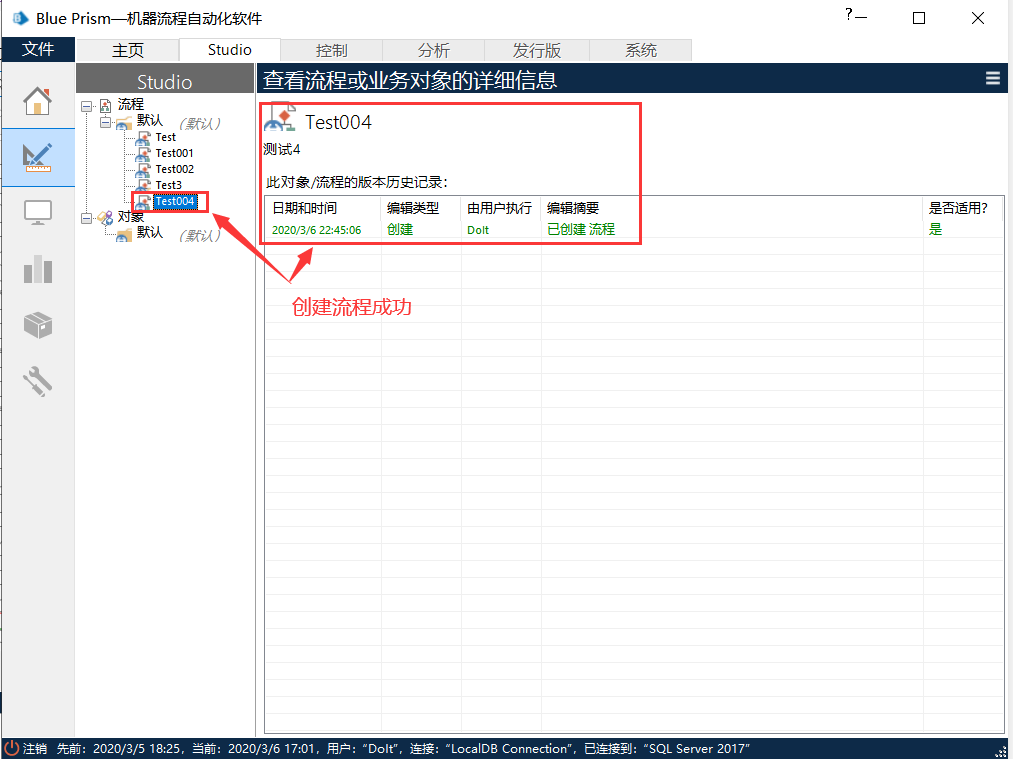Click the 是 applicable cell
The height and width of the screenshot is (759, 1013).
(x=935, y=229)
